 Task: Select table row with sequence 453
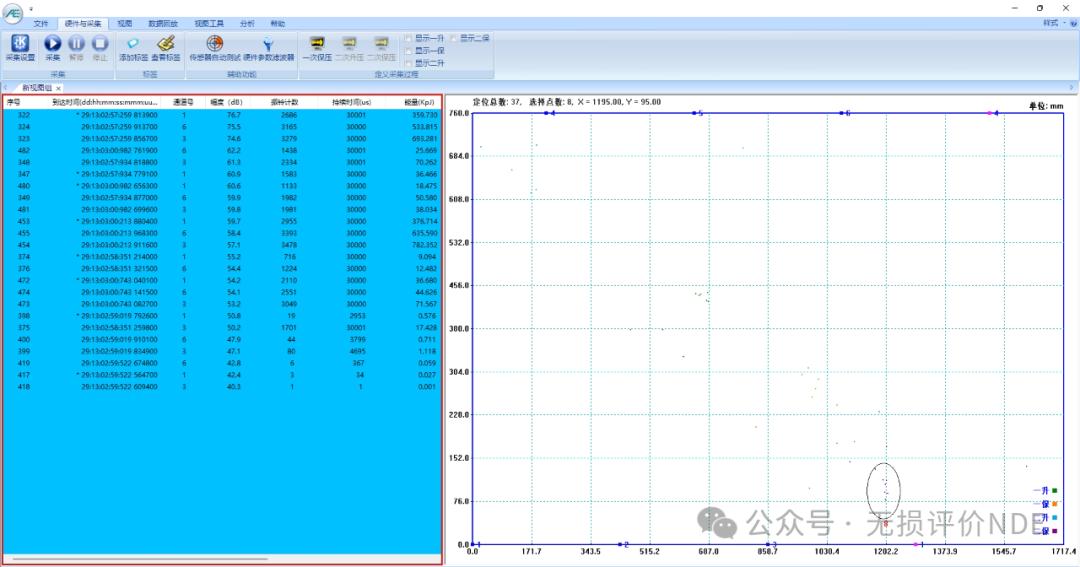222,221
